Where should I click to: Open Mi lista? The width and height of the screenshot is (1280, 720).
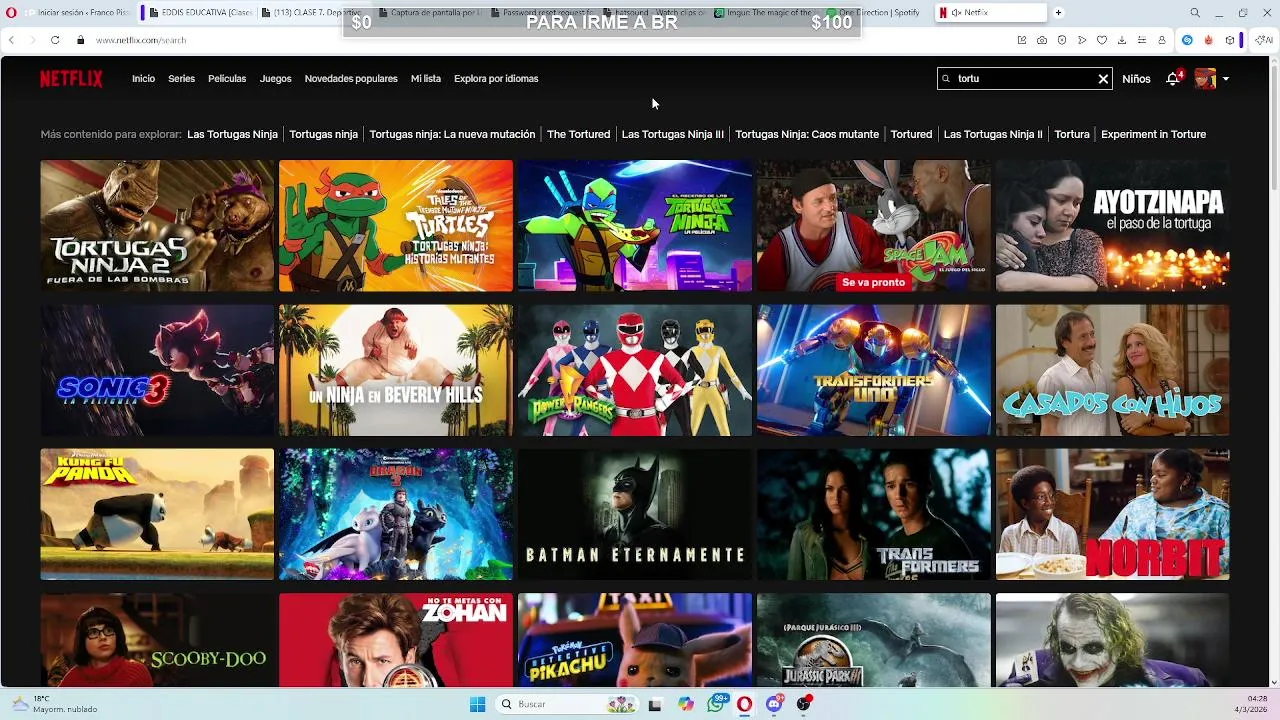426,79
